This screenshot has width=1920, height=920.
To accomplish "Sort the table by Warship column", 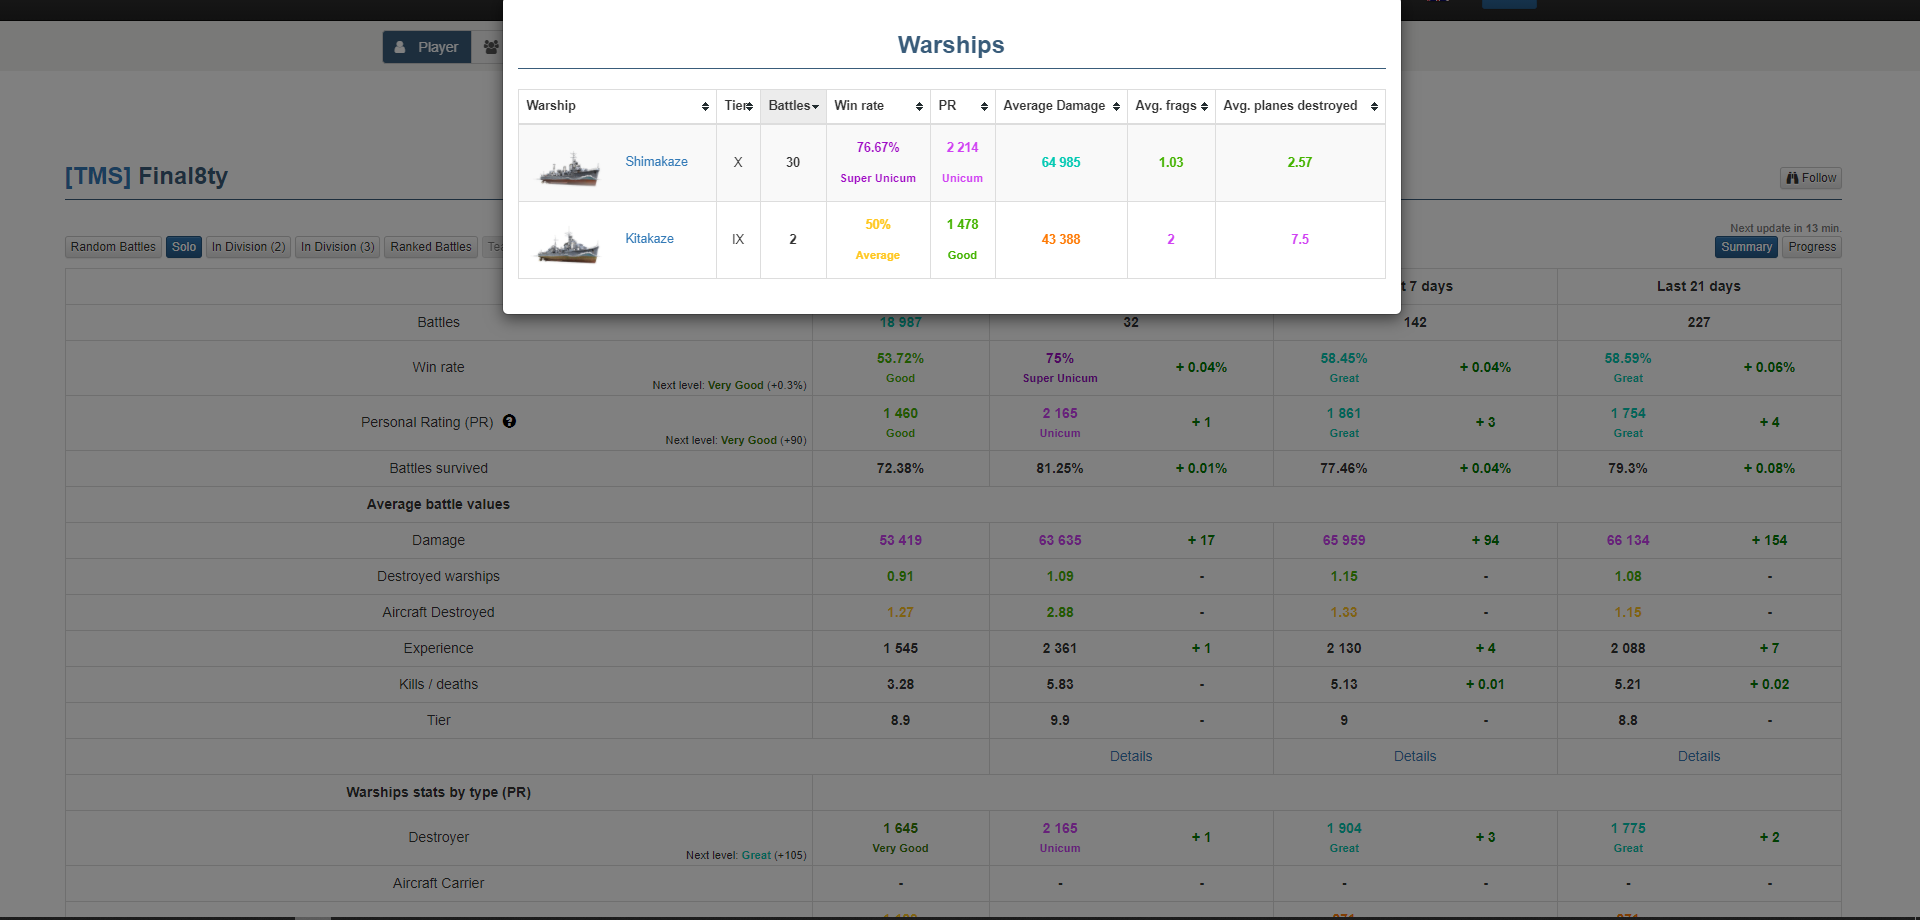I will (617, 106).
